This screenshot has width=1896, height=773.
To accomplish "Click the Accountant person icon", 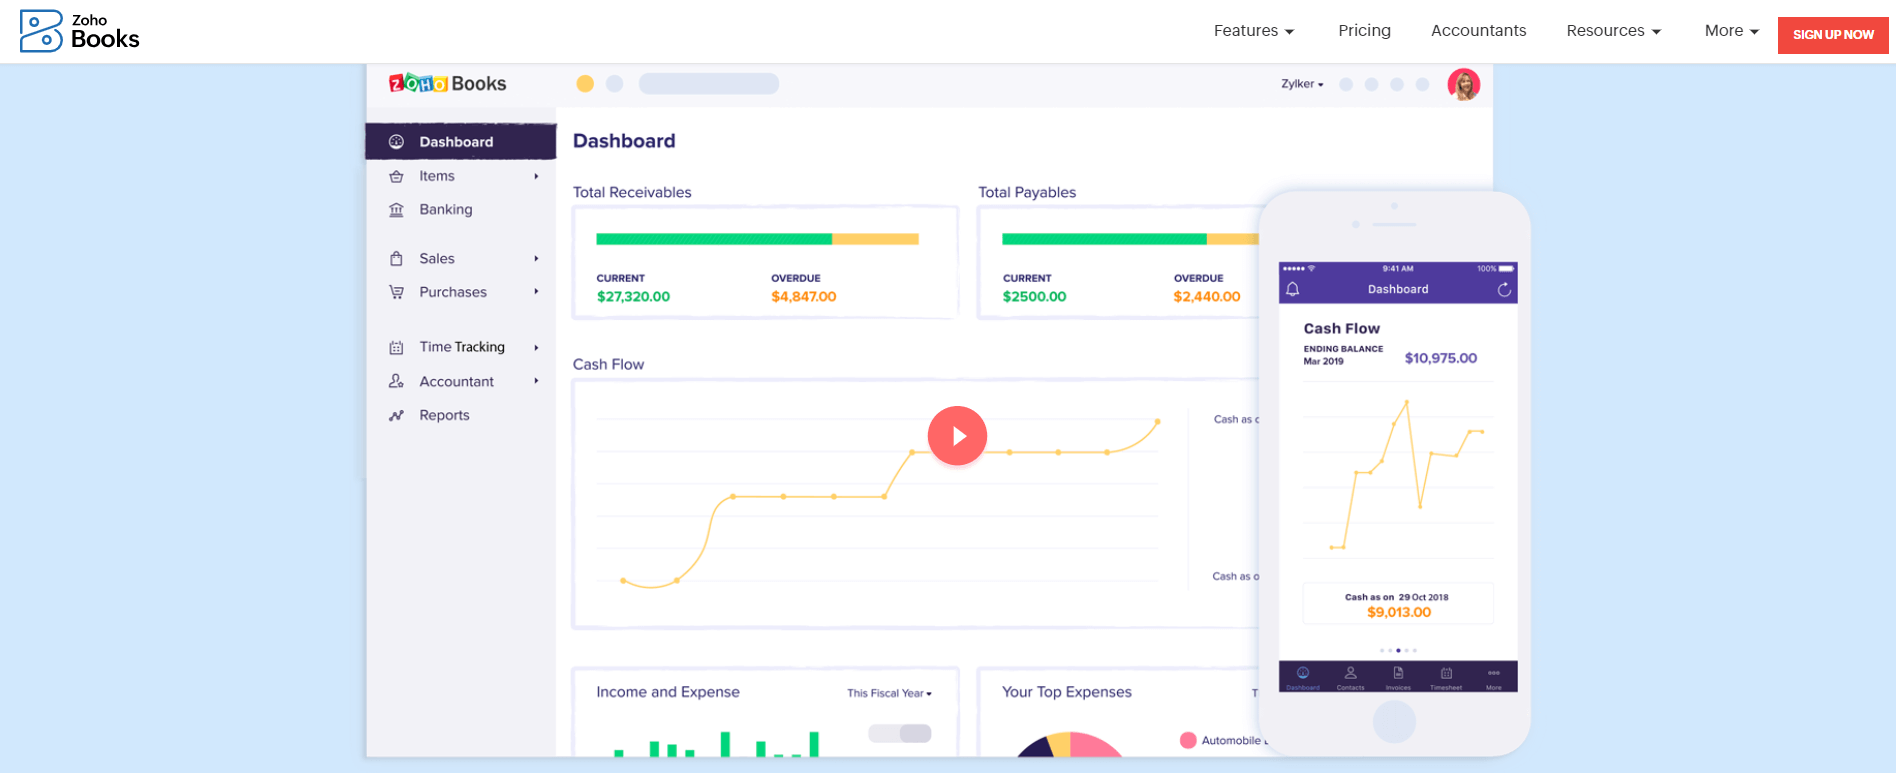I will coord(396,381).
